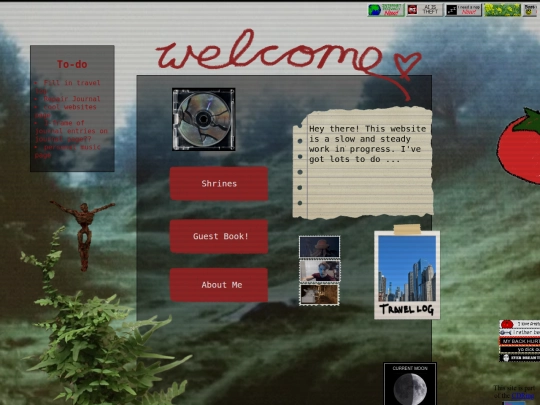Click the middle stamp thumbnail with the blue face
Viewport: 540px width, 405px height.
coord(319,271)
